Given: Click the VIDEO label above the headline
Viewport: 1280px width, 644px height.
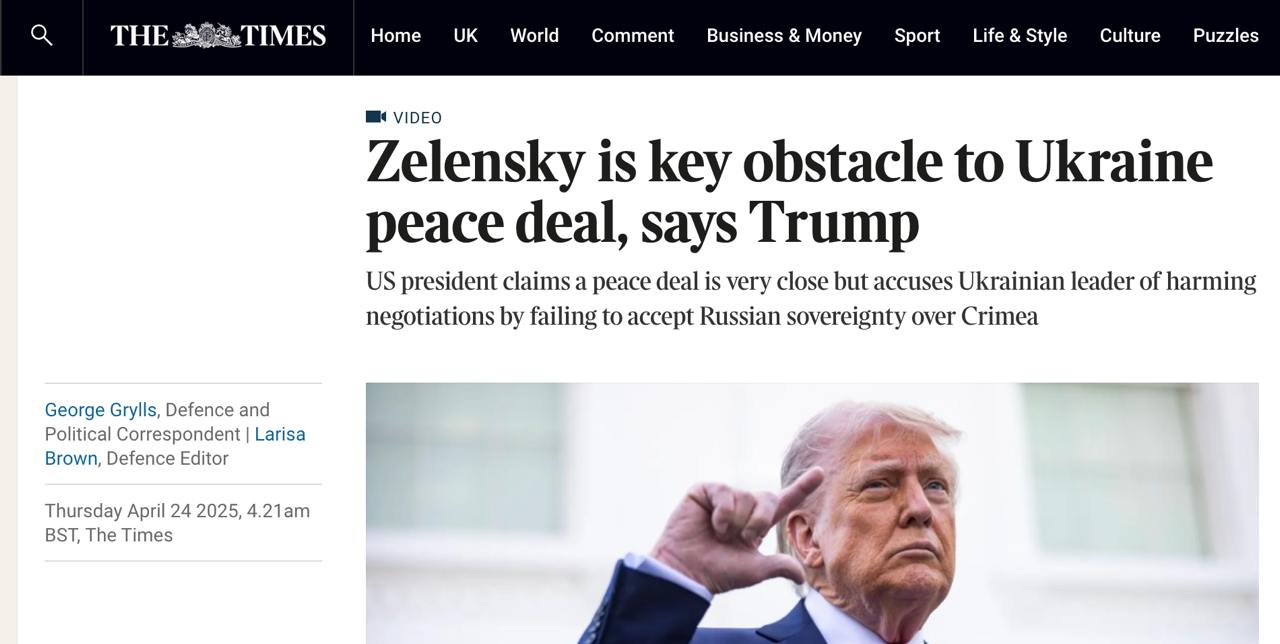Looking at the screenshot, I should click(x=417, y=118).
